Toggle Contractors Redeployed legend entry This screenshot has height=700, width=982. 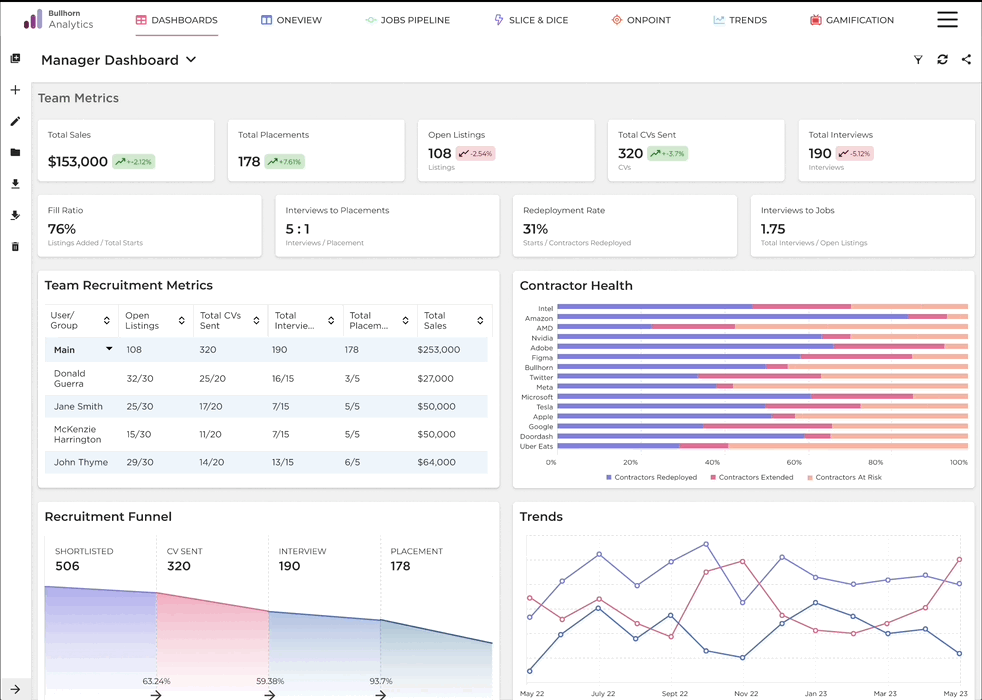pos(651,477)
